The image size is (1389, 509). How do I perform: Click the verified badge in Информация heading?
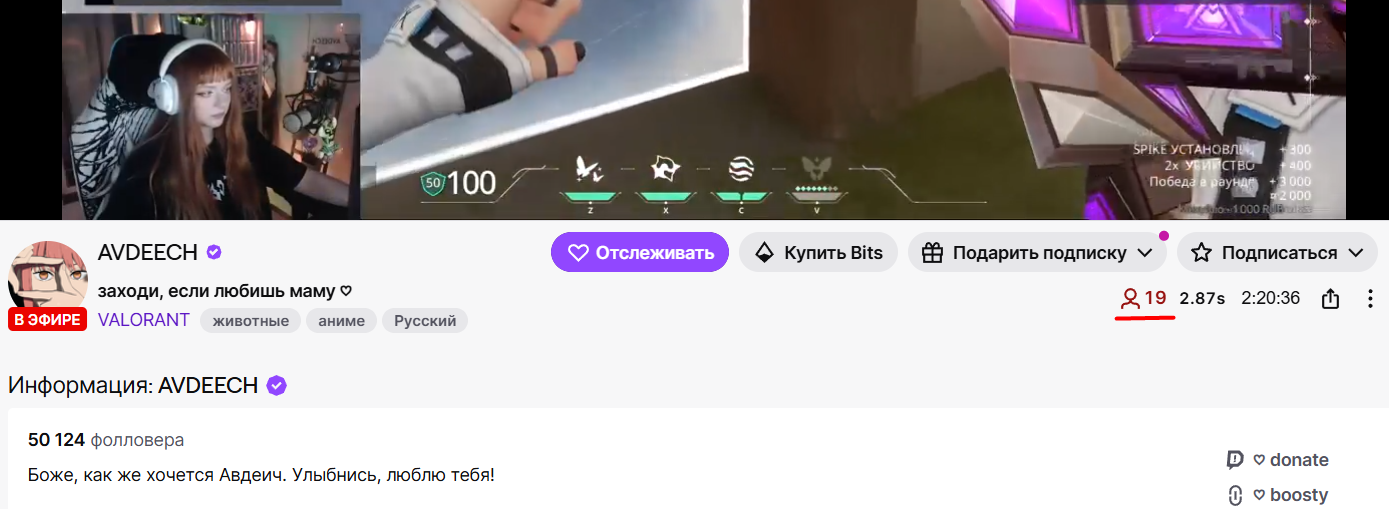click(x=277, y=385)
